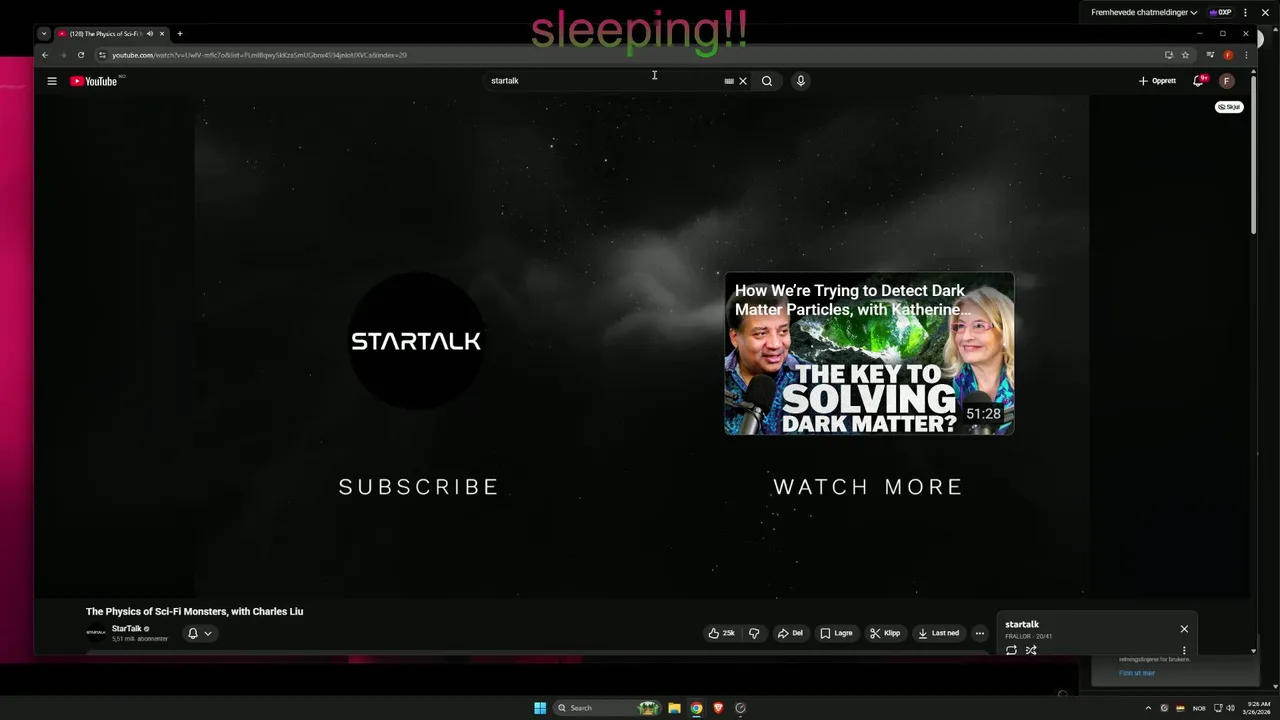Open chat panel three-dot options
1280x720 pixels.
pyautogui.click(x=1246, y=13)
